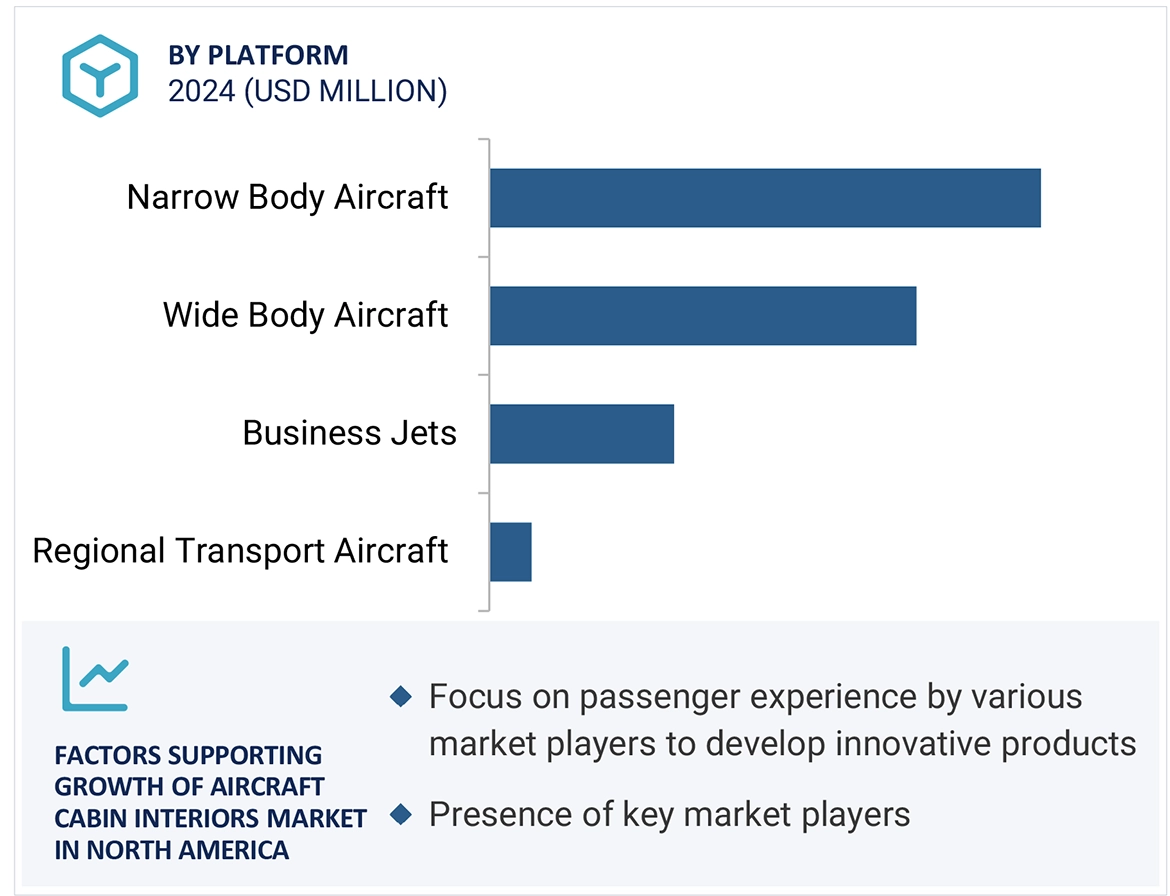Click the Wide Body Aircraft label
The width and height of the screenshot is (1170, 896).
click(305, 315)
